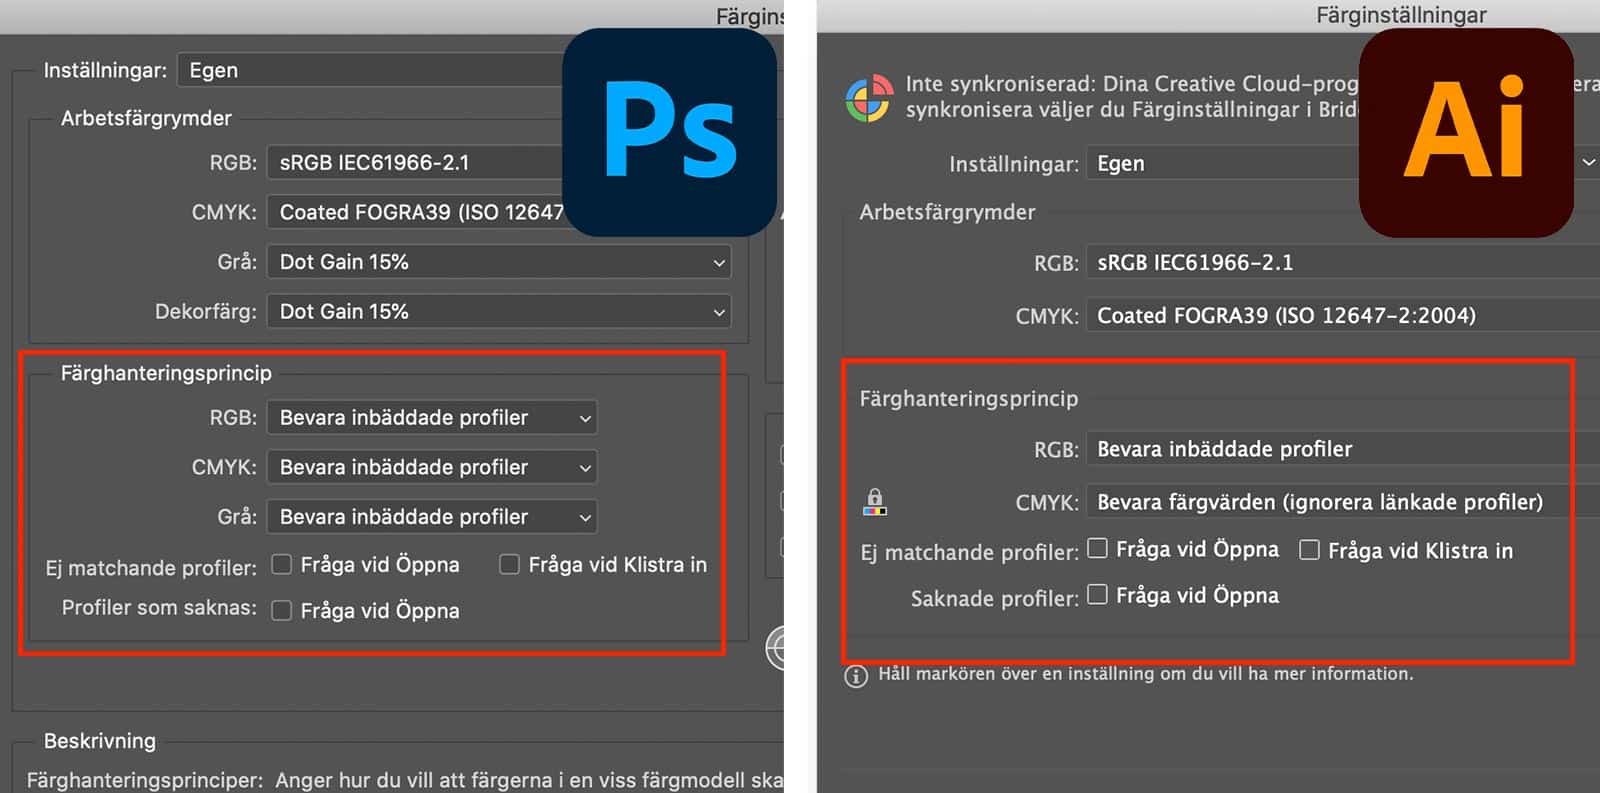Viewport: 1600px width, 793px height.
Task: Click the color sync wheel icon in Illustrator
Action: [869, 98]
